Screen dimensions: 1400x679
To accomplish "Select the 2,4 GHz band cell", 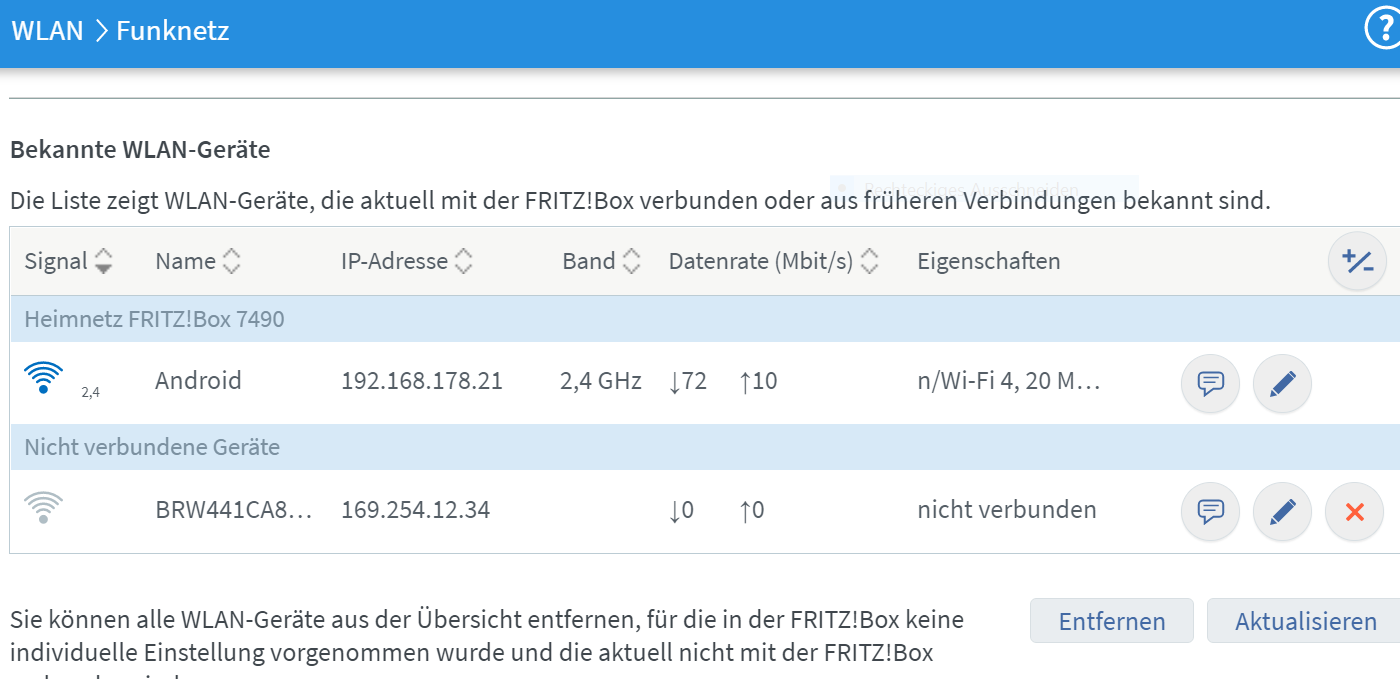I will click(601, 381).
